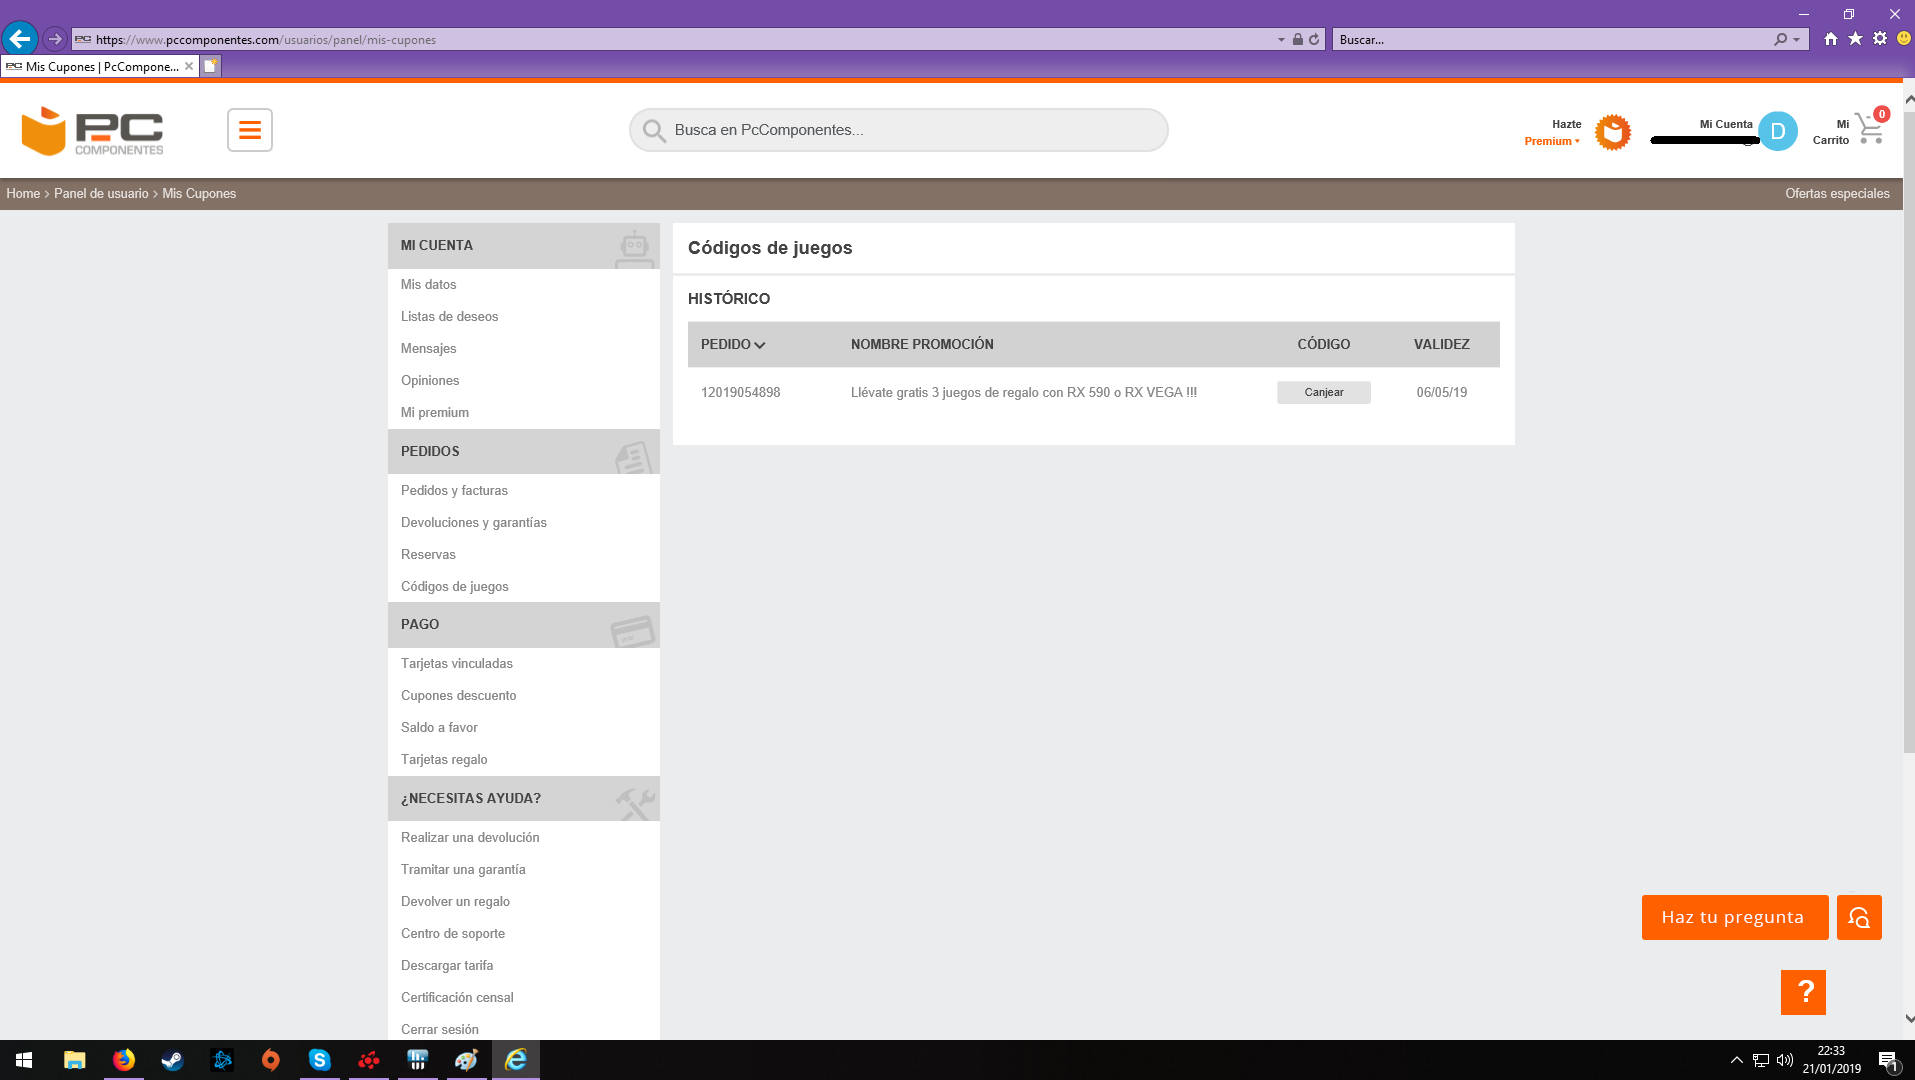1915x1080 pixels.
Task: Click Tramitar una garantía
Action: tap(463, 869)
